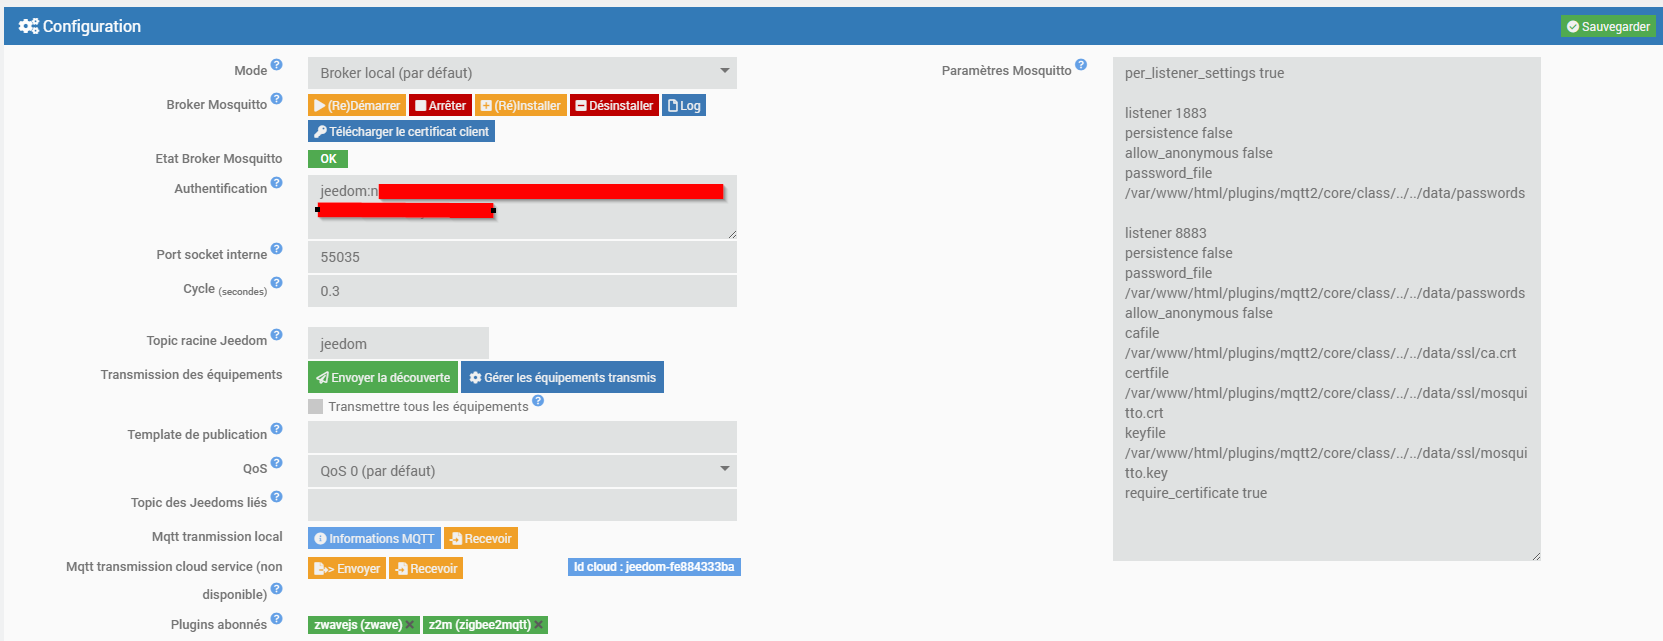Click the Topic racine field jeedom
The width and height of the screenshot is (1663, 641).
pyautogui.click(x=398, y=343)
